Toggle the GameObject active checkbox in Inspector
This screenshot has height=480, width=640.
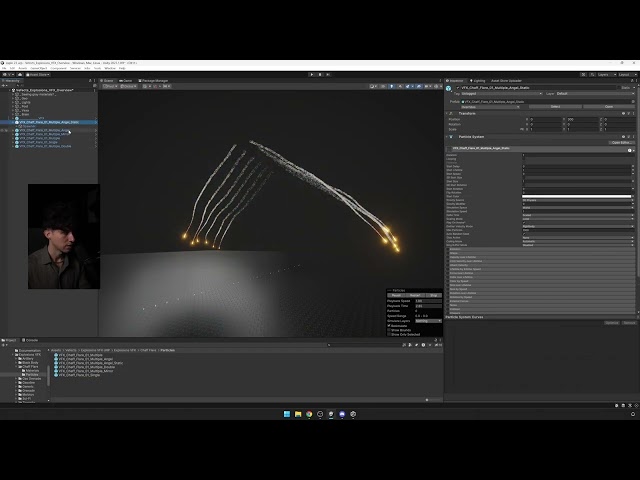(x=458, y=88)
